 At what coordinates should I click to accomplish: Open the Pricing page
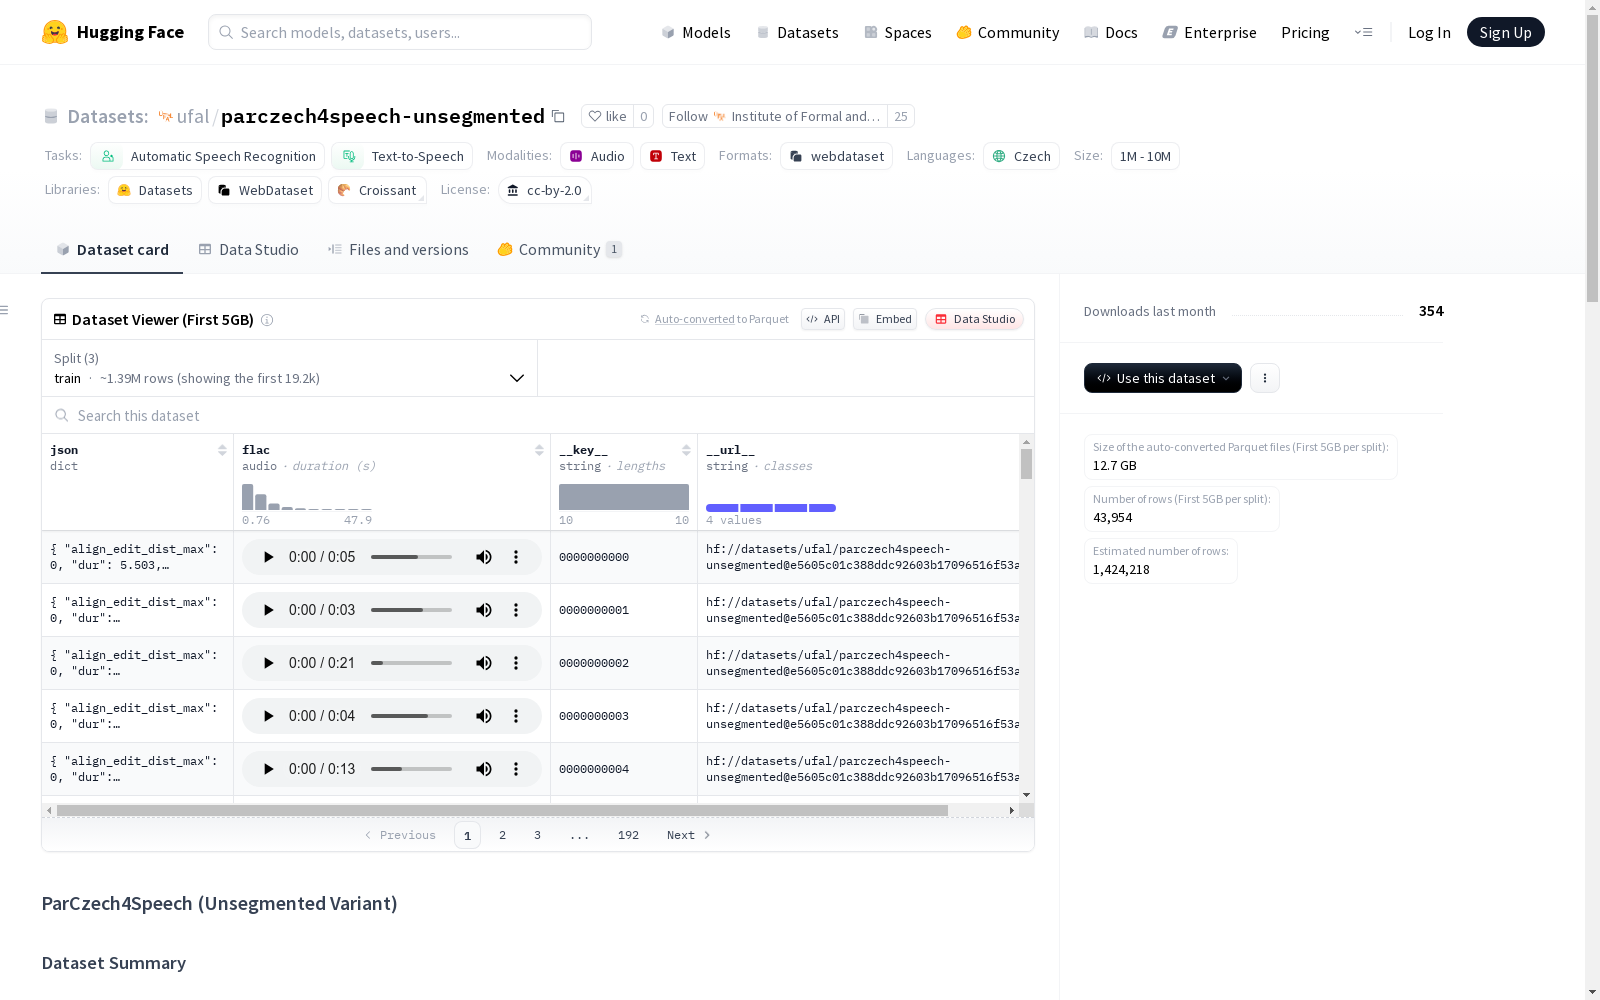(1305, 32)
